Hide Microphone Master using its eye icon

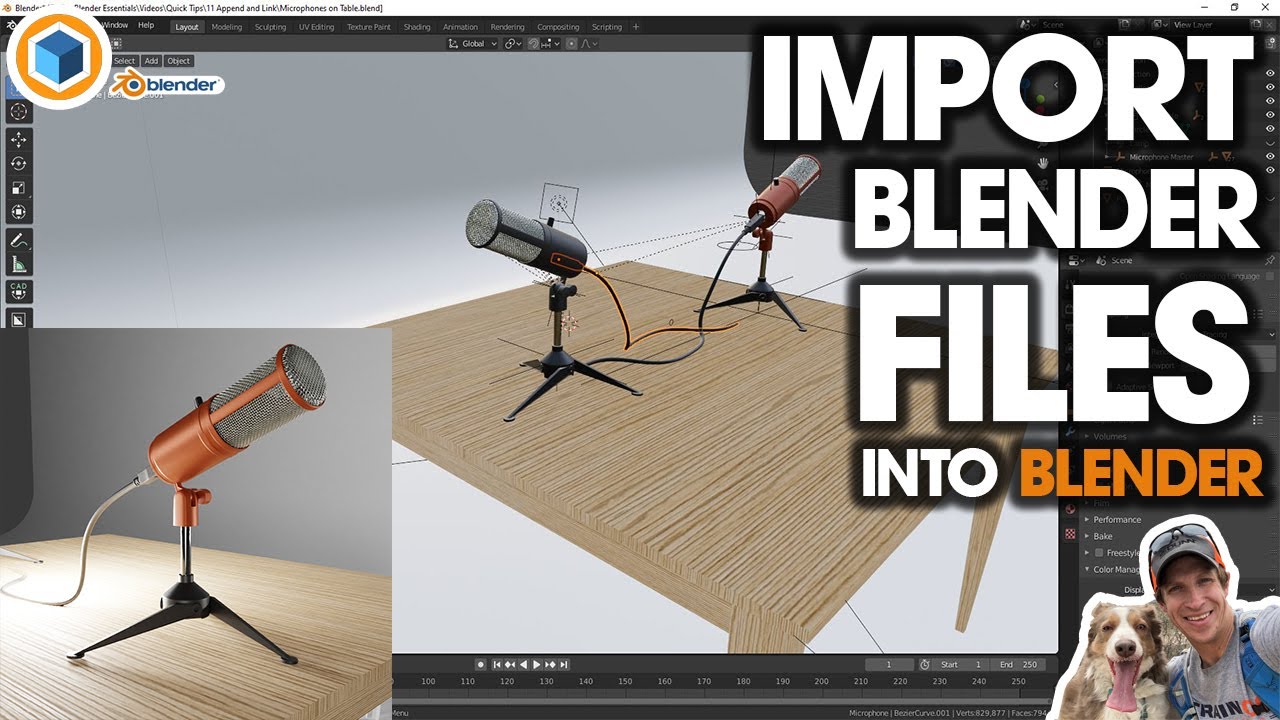[1272, 157]
